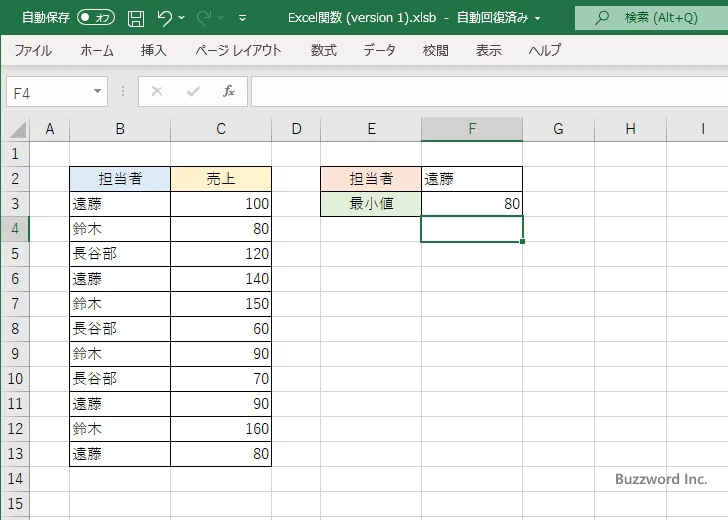Select column G header
Image resolution: width=728 pixels, height=520 pixels.
click(559, 129)
